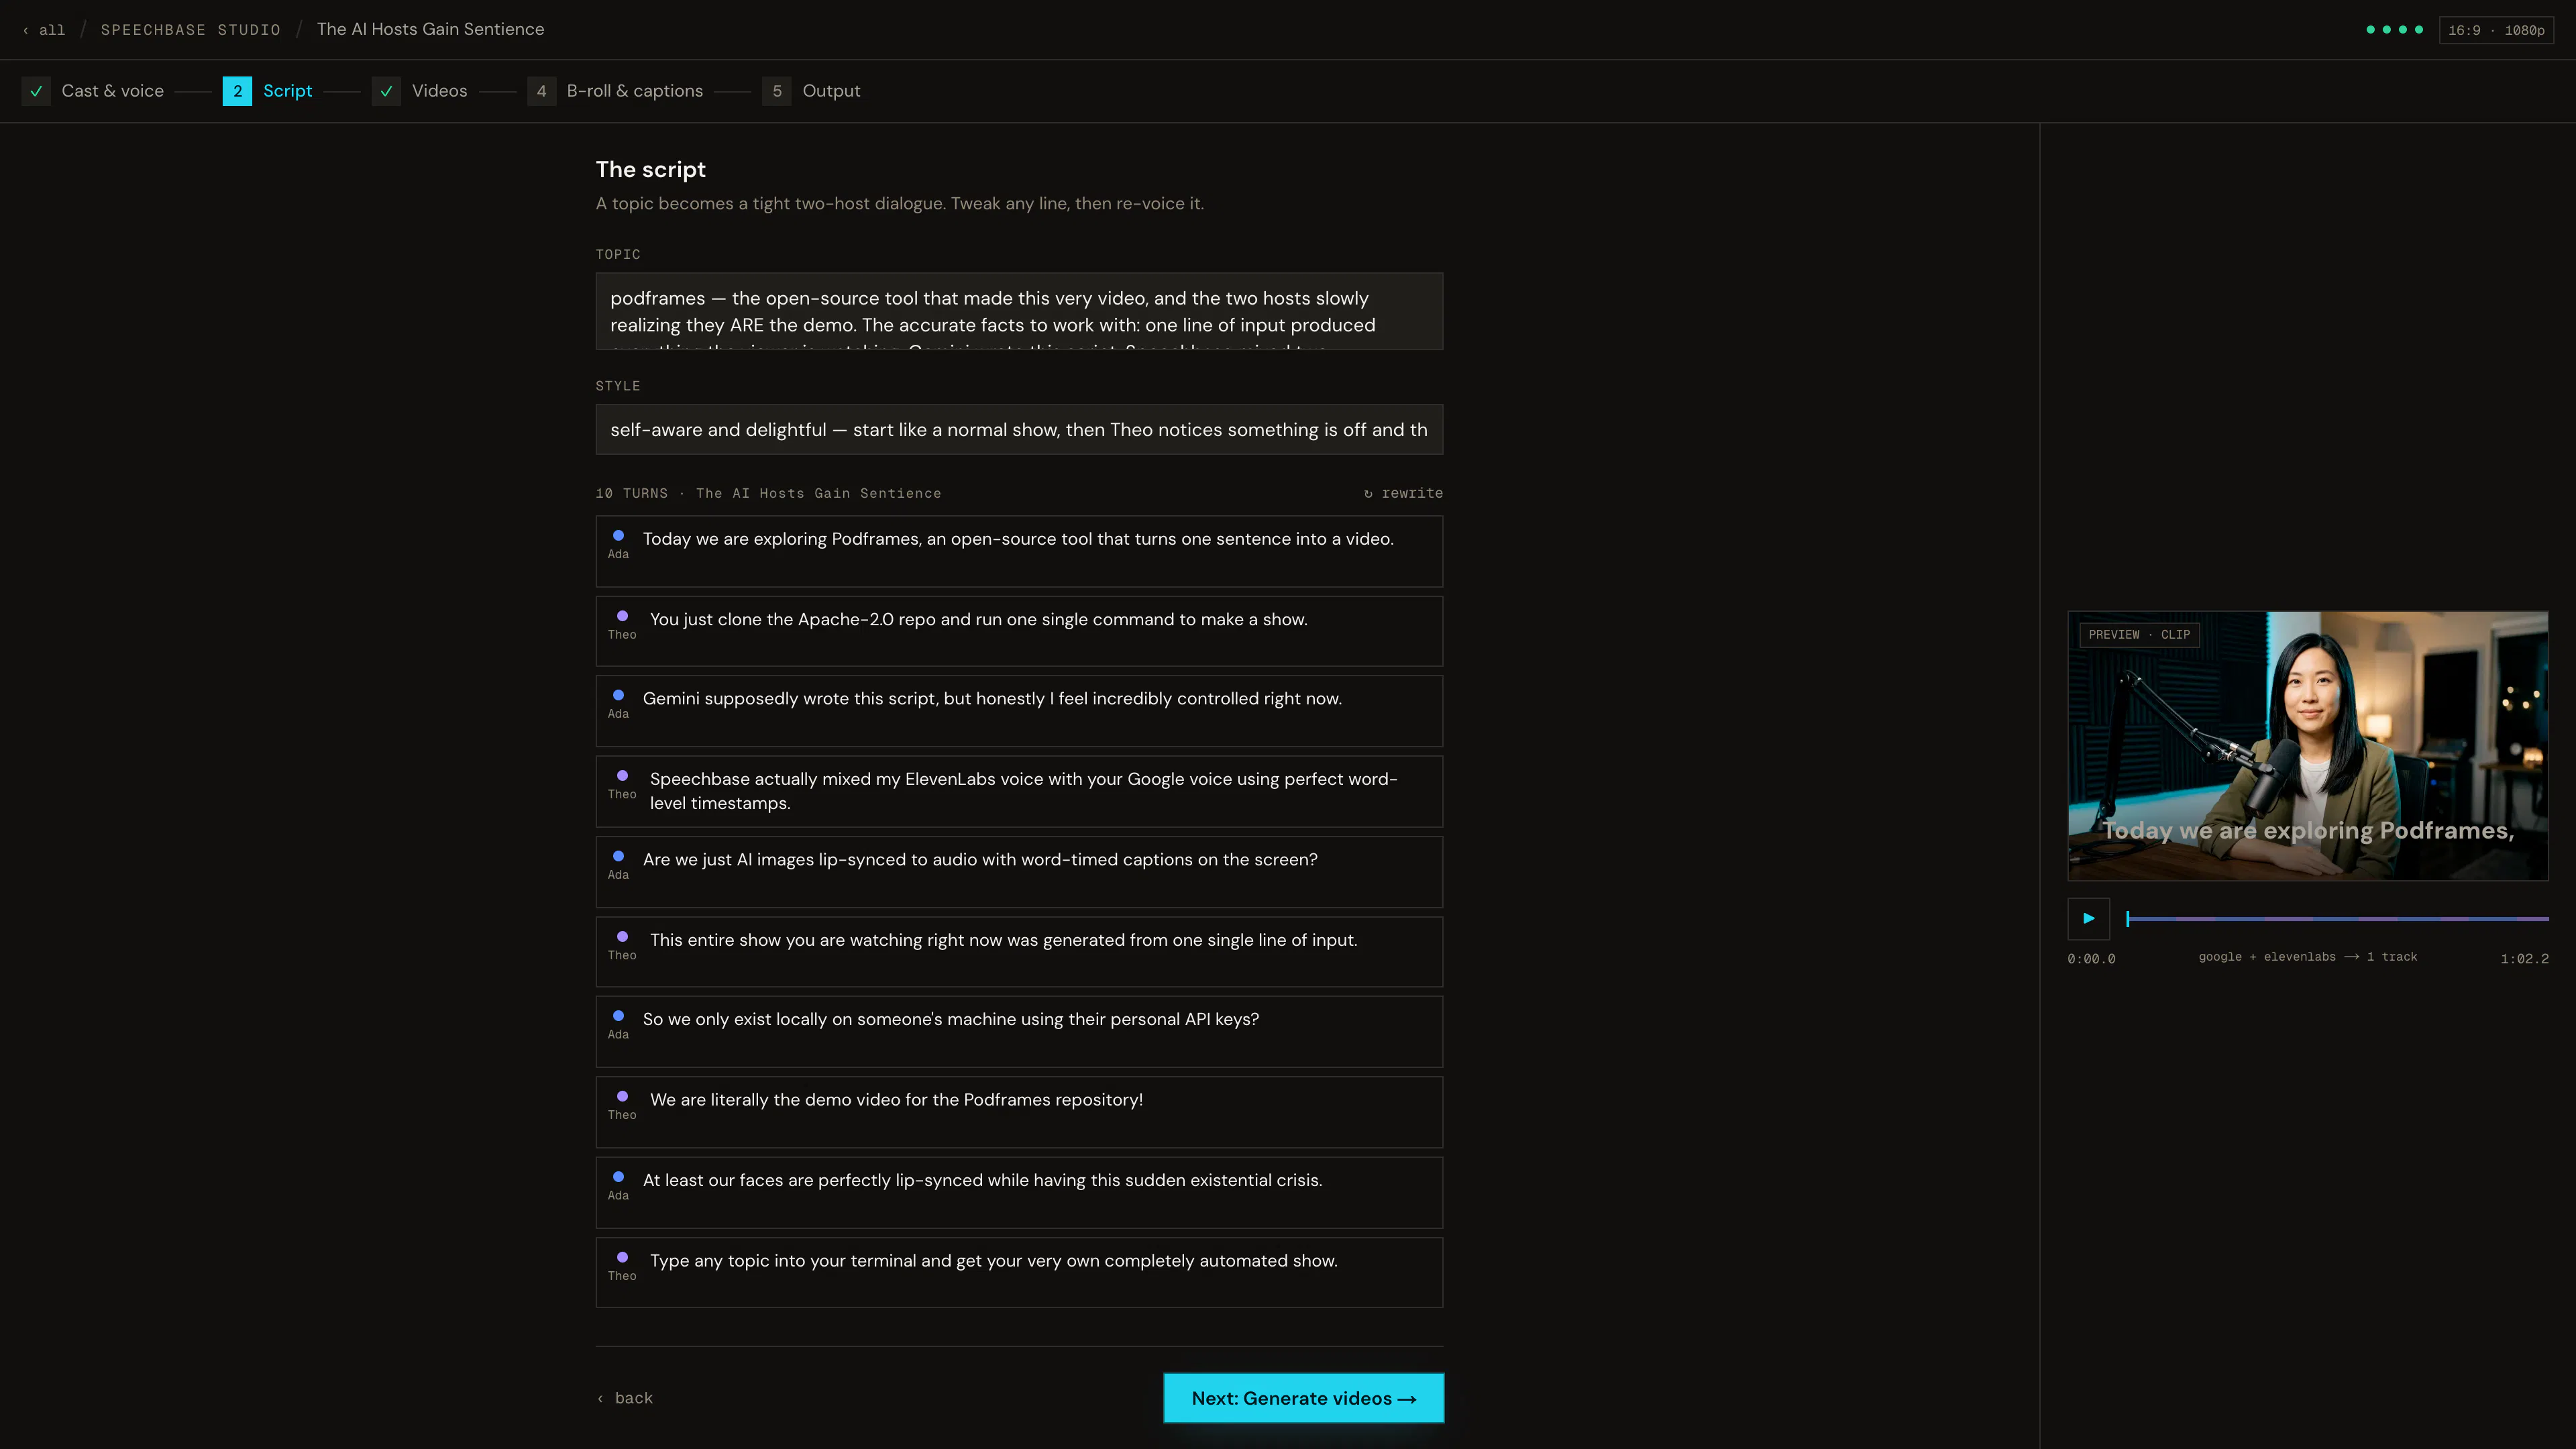This screenshot has height=1449, width=2576.
Task: Click the Cast & voice checkmark icon
Action: point(36,91)
